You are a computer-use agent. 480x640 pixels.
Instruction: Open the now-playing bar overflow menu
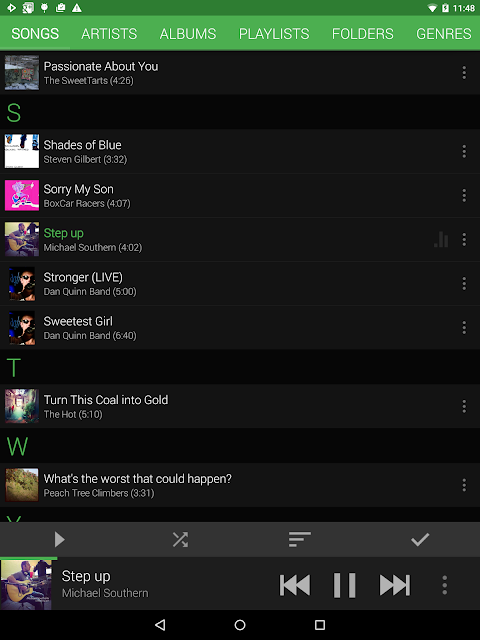click(444, 585)
